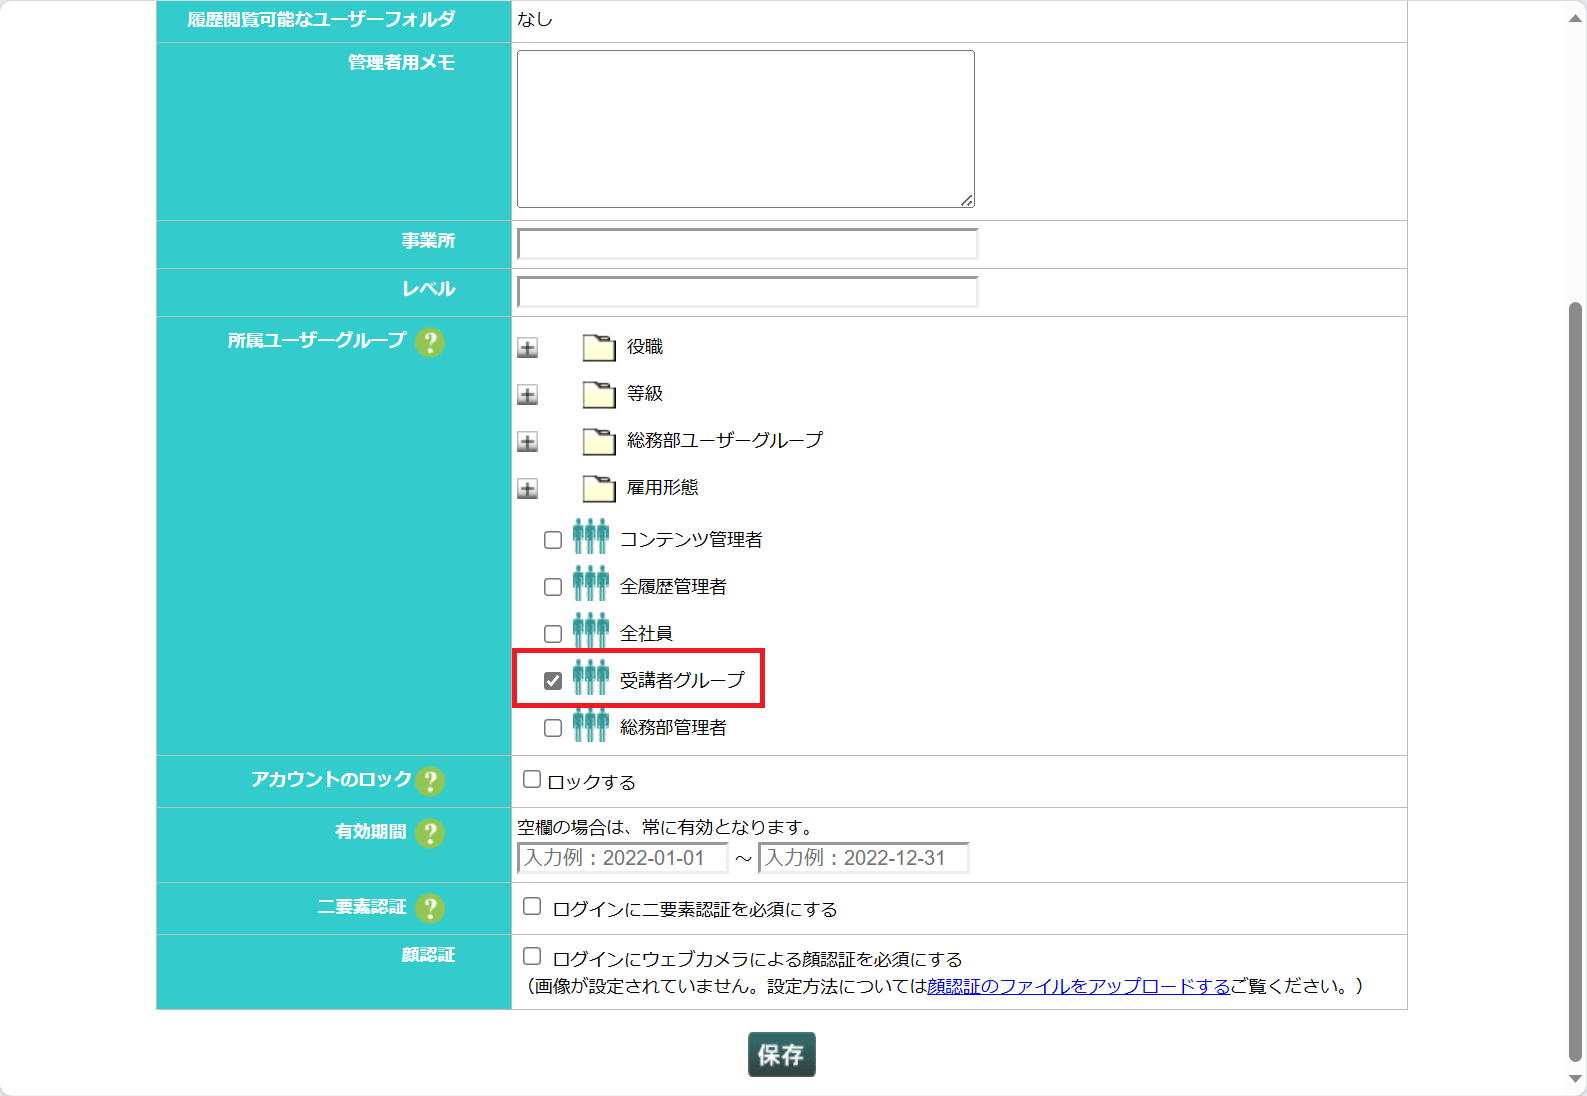Click help icon beside アカウントのロック

pyautogui.click(x=430, y=781)
